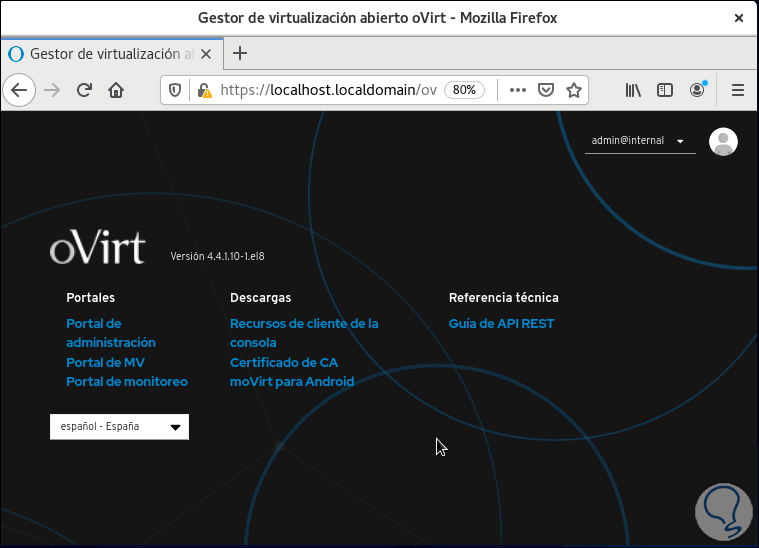Select the Gestor de virtualización tab
Image resolution: width=759 pixels, height=548 pixels.
(112, 54)
